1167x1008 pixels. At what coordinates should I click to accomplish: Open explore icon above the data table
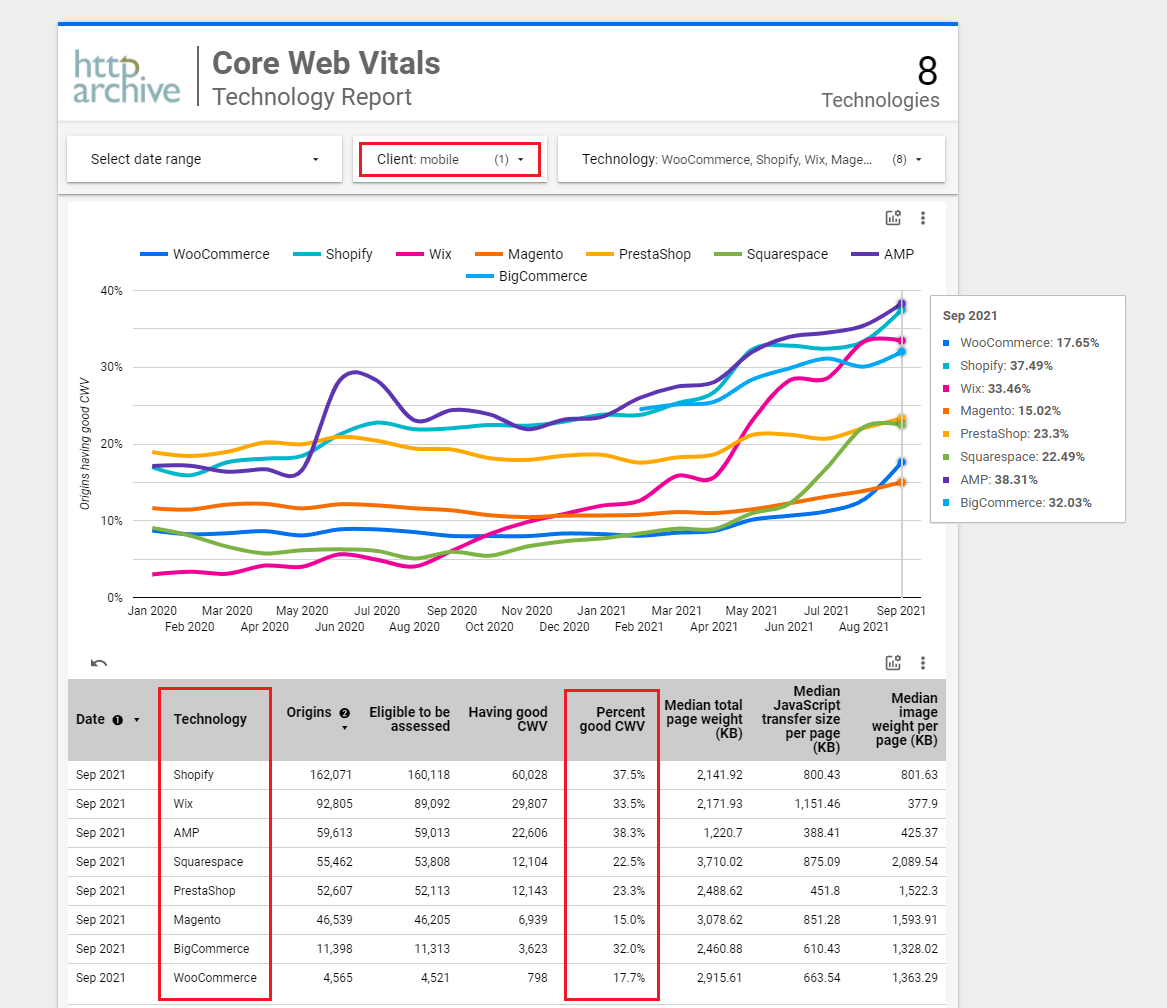893,663
